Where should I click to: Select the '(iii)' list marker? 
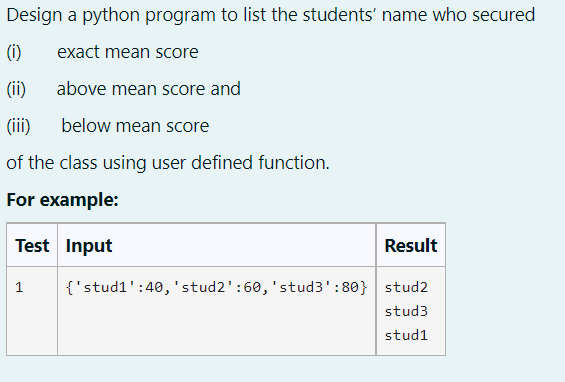tap(18, 126)
